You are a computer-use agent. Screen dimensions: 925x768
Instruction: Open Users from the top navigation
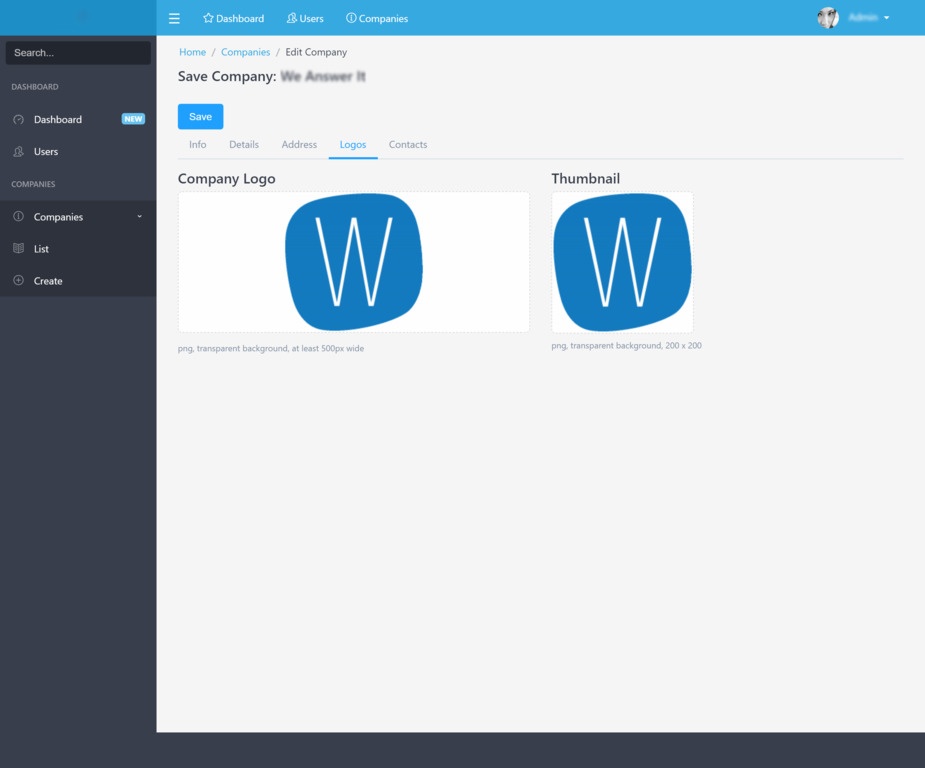pos(305,18)
